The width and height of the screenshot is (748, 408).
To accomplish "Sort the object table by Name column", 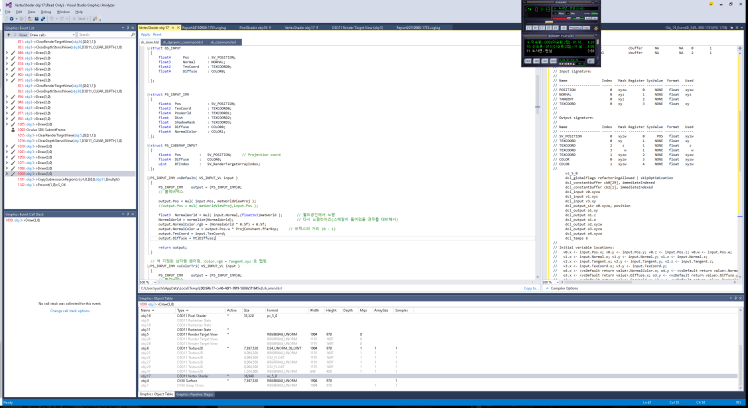I will tap(147, 310).
